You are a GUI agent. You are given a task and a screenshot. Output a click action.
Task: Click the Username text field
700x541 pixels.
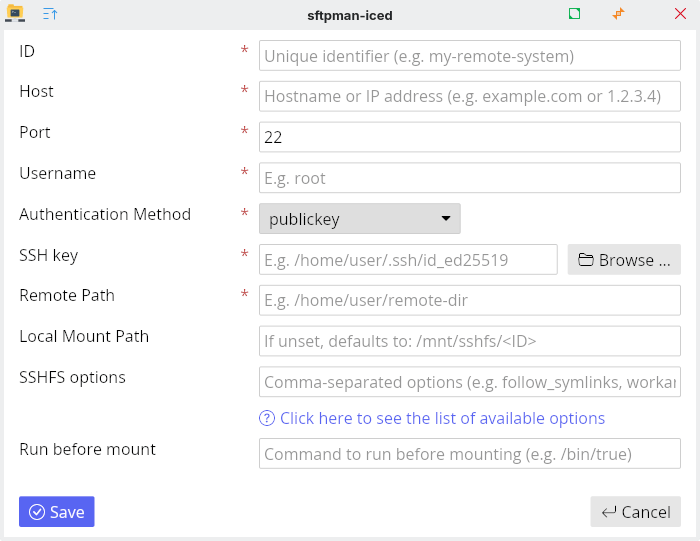pyautogui.click(x=469, y=179)
